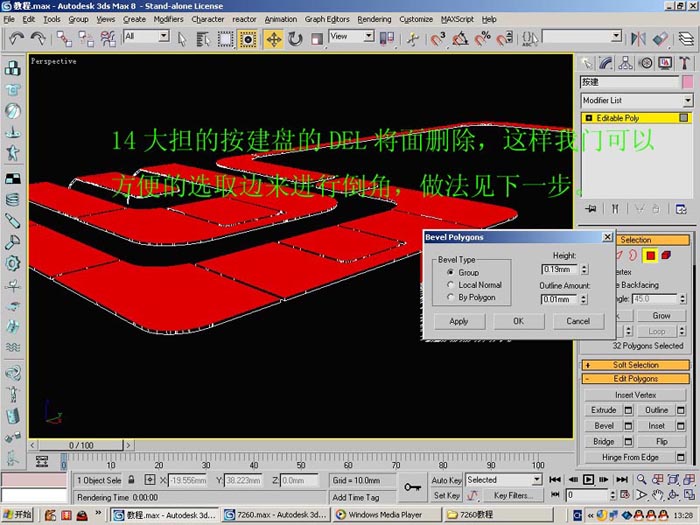Open the Graph Editors menu
700x525 pixels.
click(327, 19)
